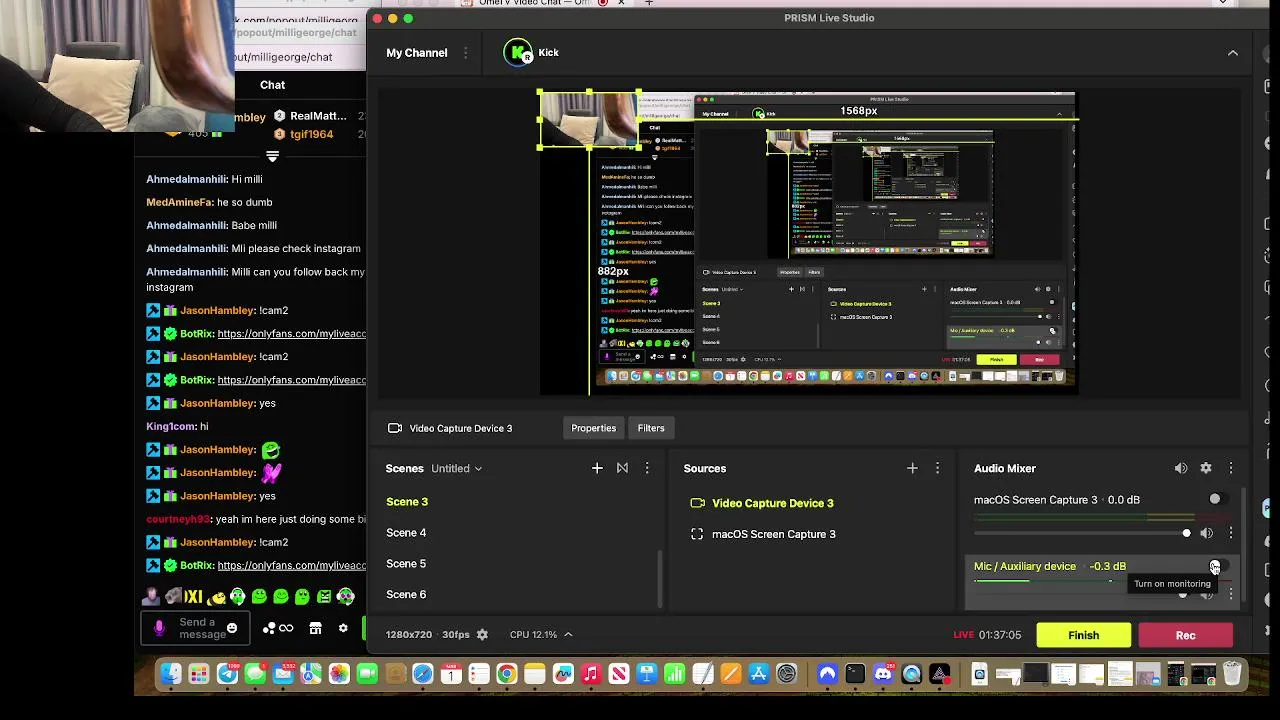Image resolution: width=1280 pixels, height=720 pixels.
Task: Click the Mic / Auxiliary device label
Action: (1025, 566)
